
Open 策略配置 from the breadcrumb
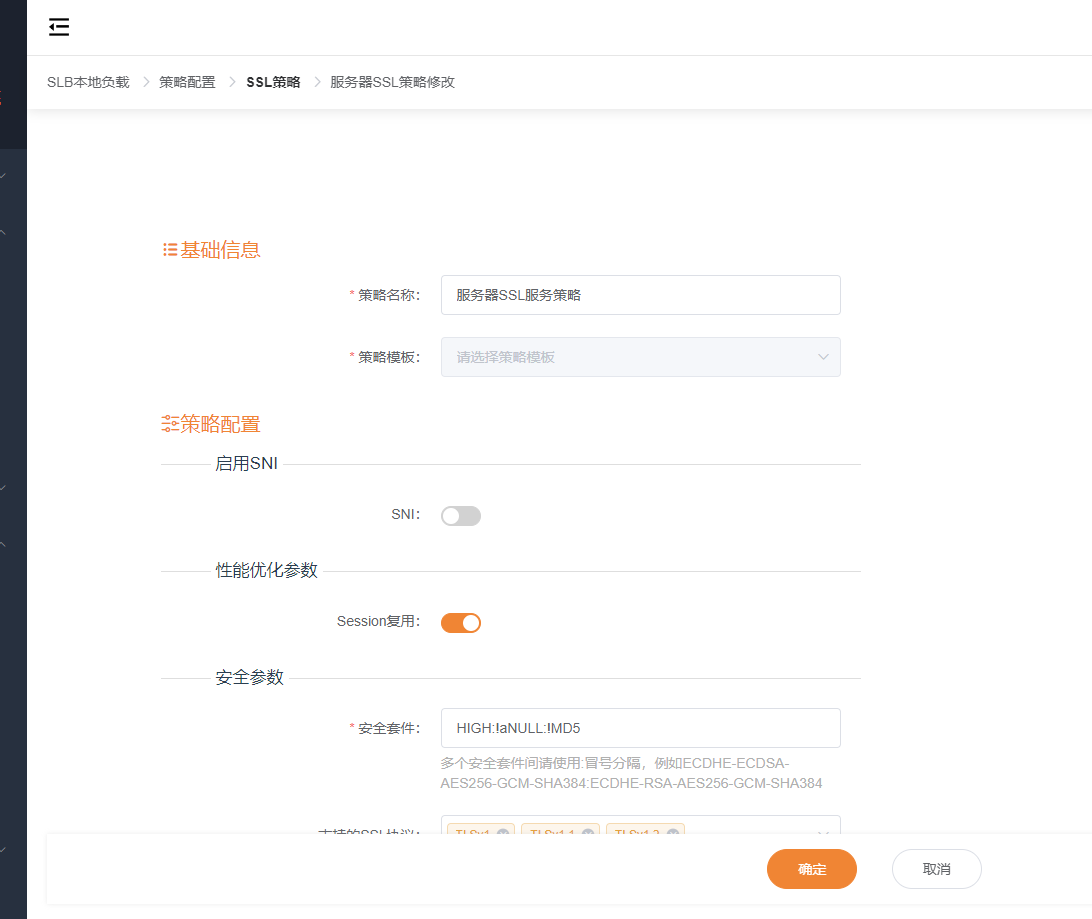coord(186,82)
